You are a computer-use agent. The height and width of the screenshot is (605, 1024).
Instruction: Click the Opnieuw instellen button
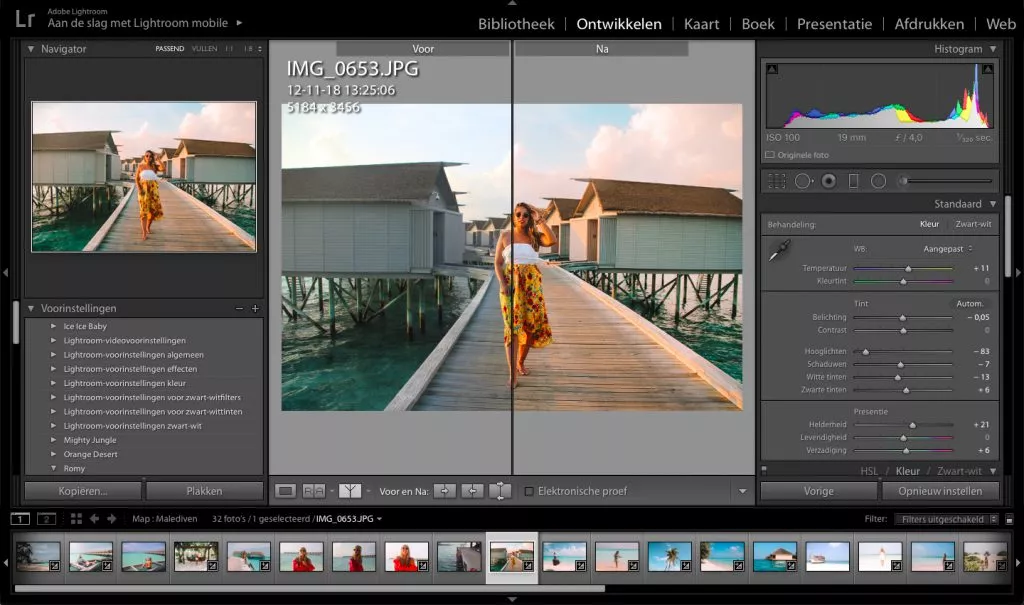click(940, 491)
